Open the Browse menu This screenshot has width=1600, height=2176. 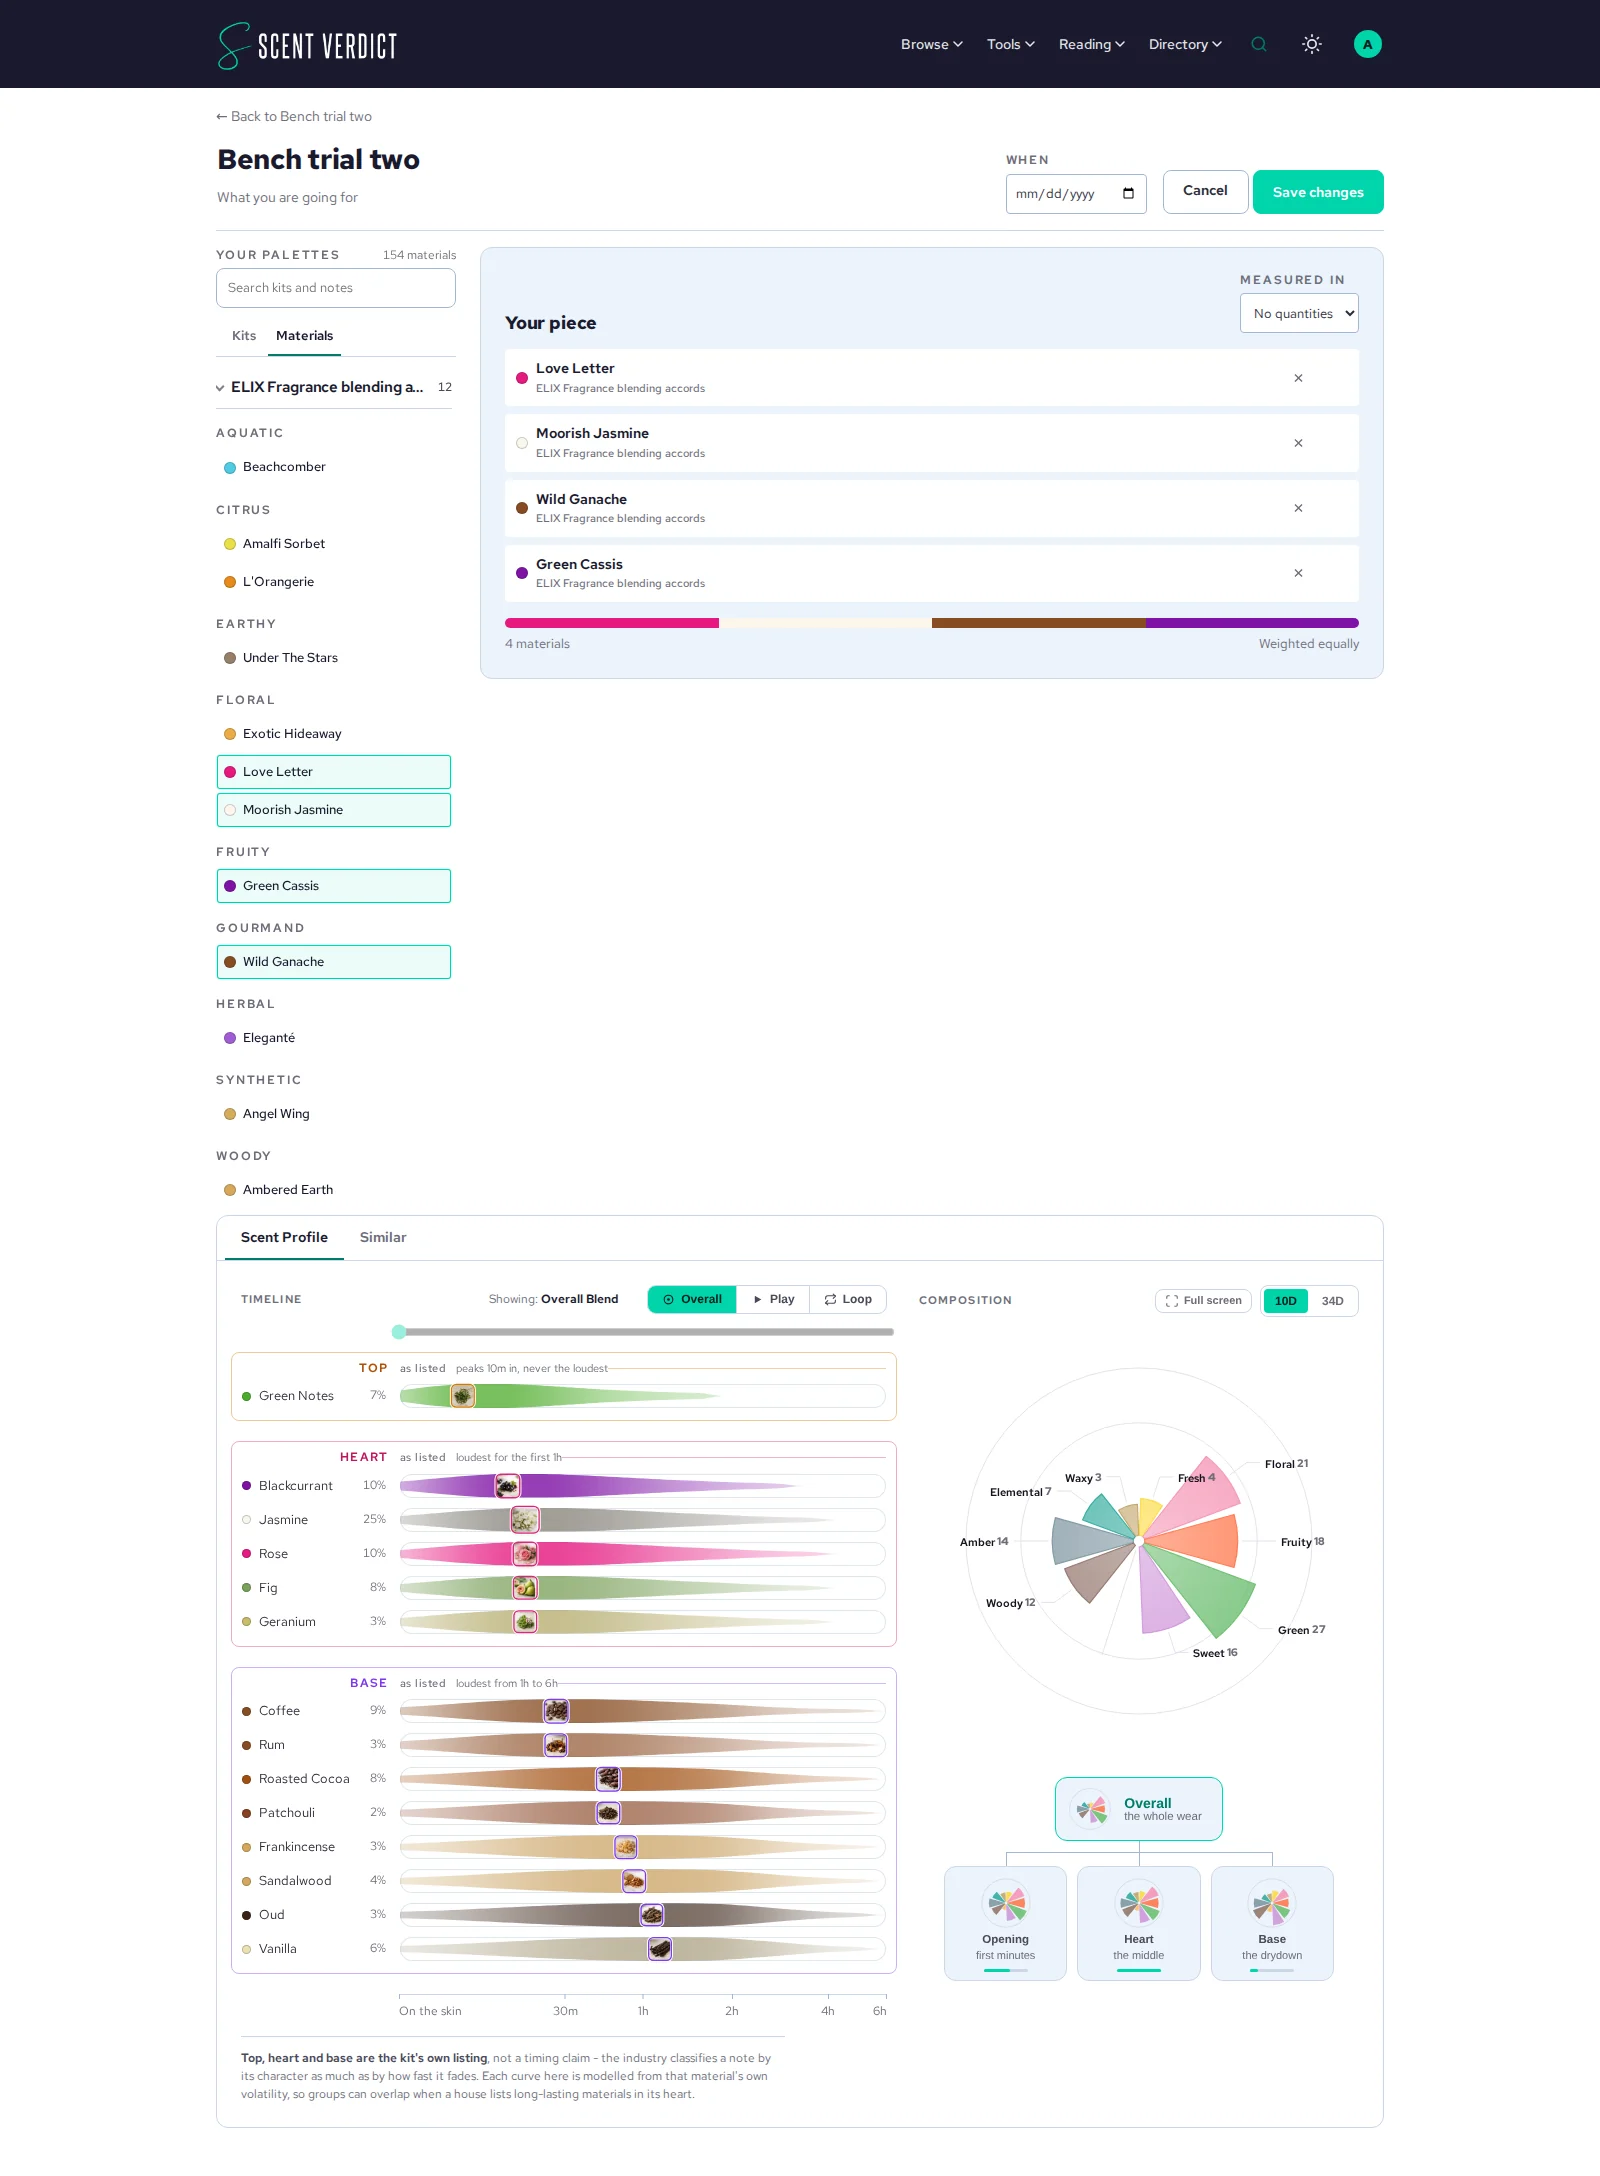[x=931, y=44]
